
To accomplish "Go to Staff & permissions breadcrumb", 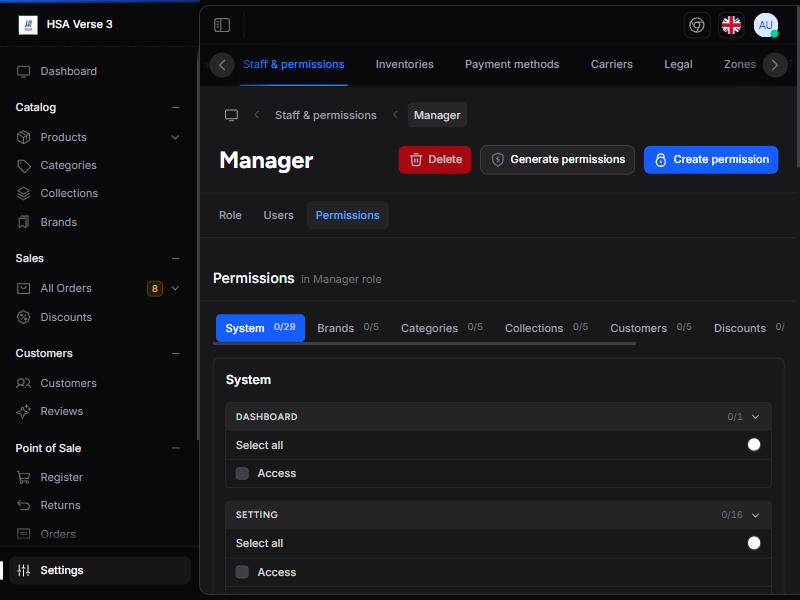I will [326, 115].
